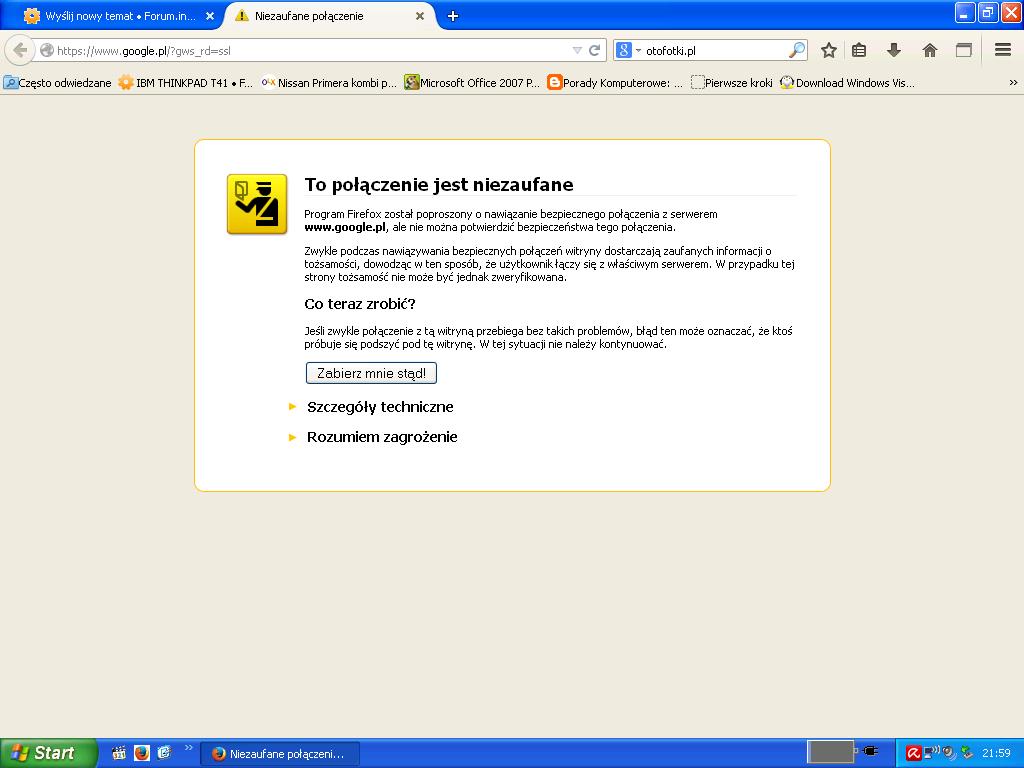Open a new tab with plus button
Viewport: 1024px width, 768px height.
click(x=453, y=16)
